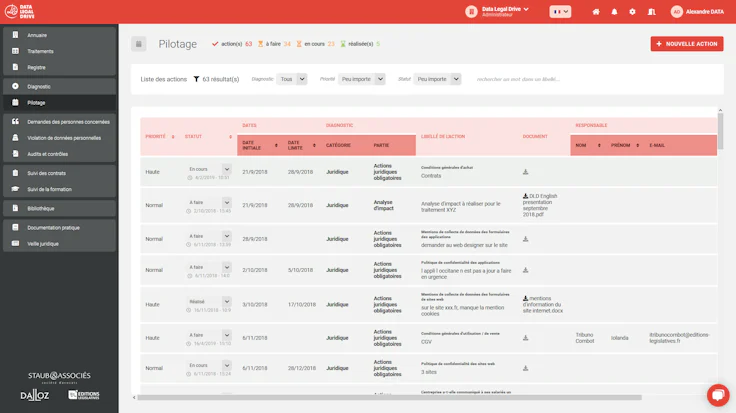Image resolution: width=736 pixels, height=413 pixels.
Task: Click the Editions Législatives logo
Action: click(x=84, y=395)
